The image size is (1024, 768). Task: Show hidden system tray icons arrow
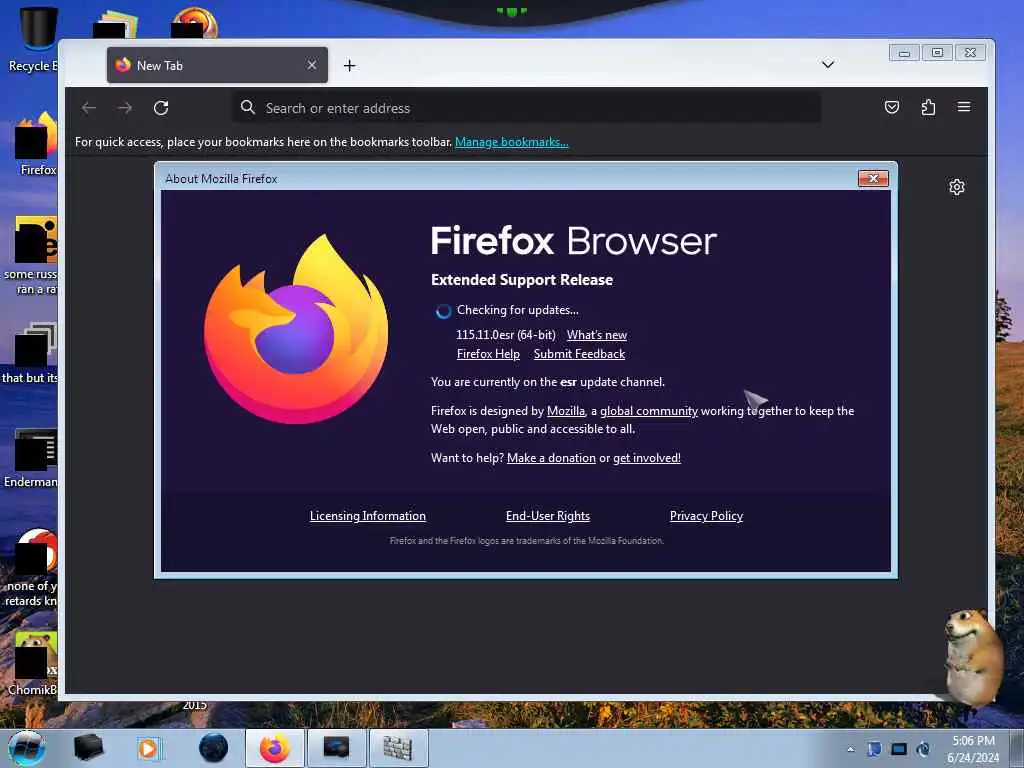[x=850, y=749]
